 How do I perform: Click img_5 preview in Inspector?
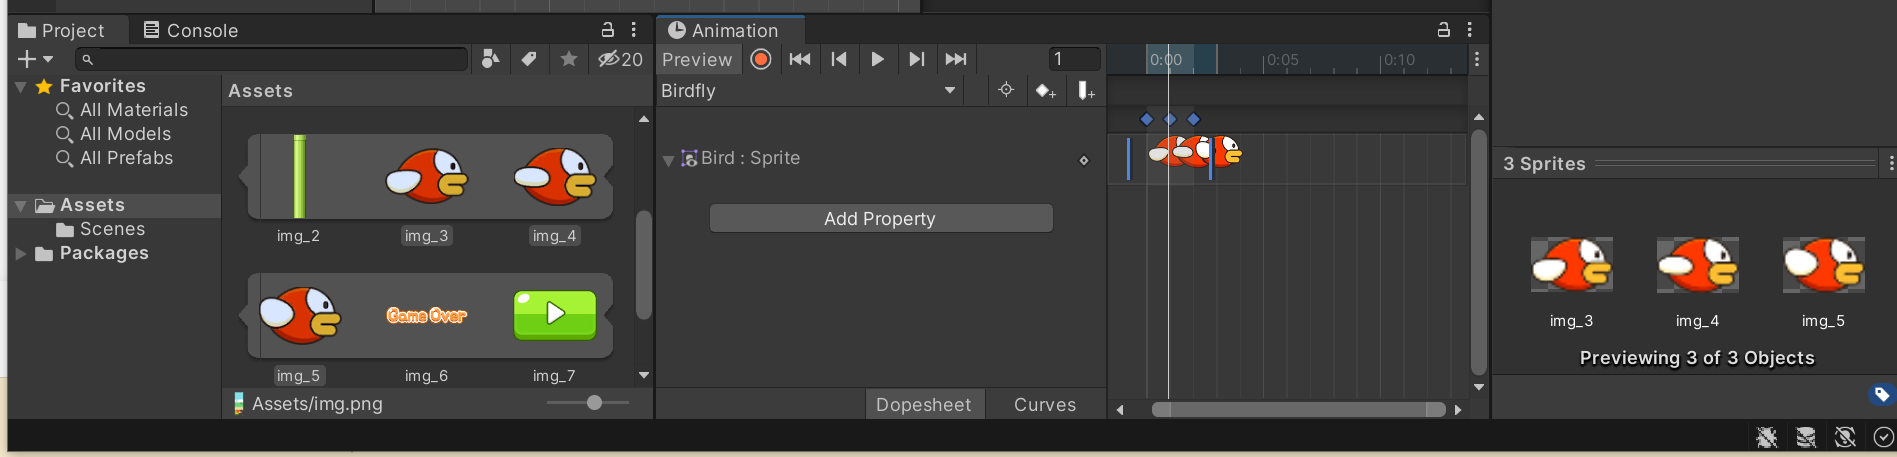1824,265
